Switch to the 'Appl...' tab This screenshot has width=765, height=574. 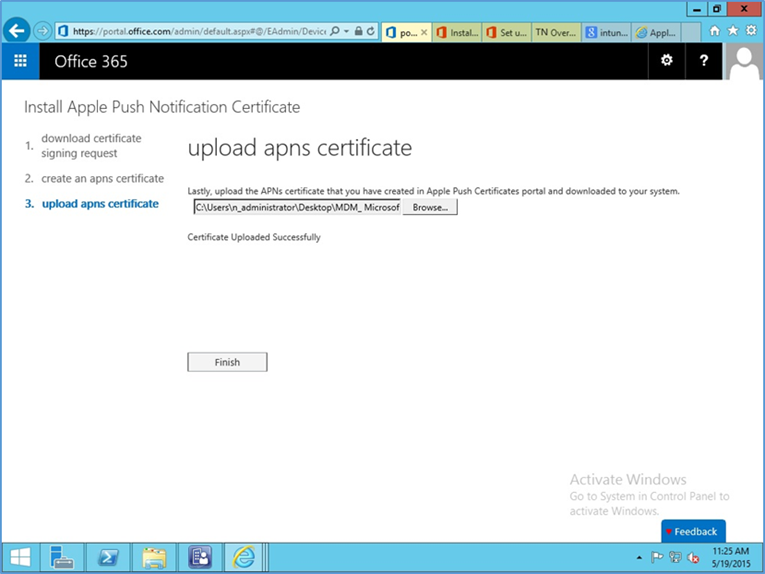click(656, 33)
